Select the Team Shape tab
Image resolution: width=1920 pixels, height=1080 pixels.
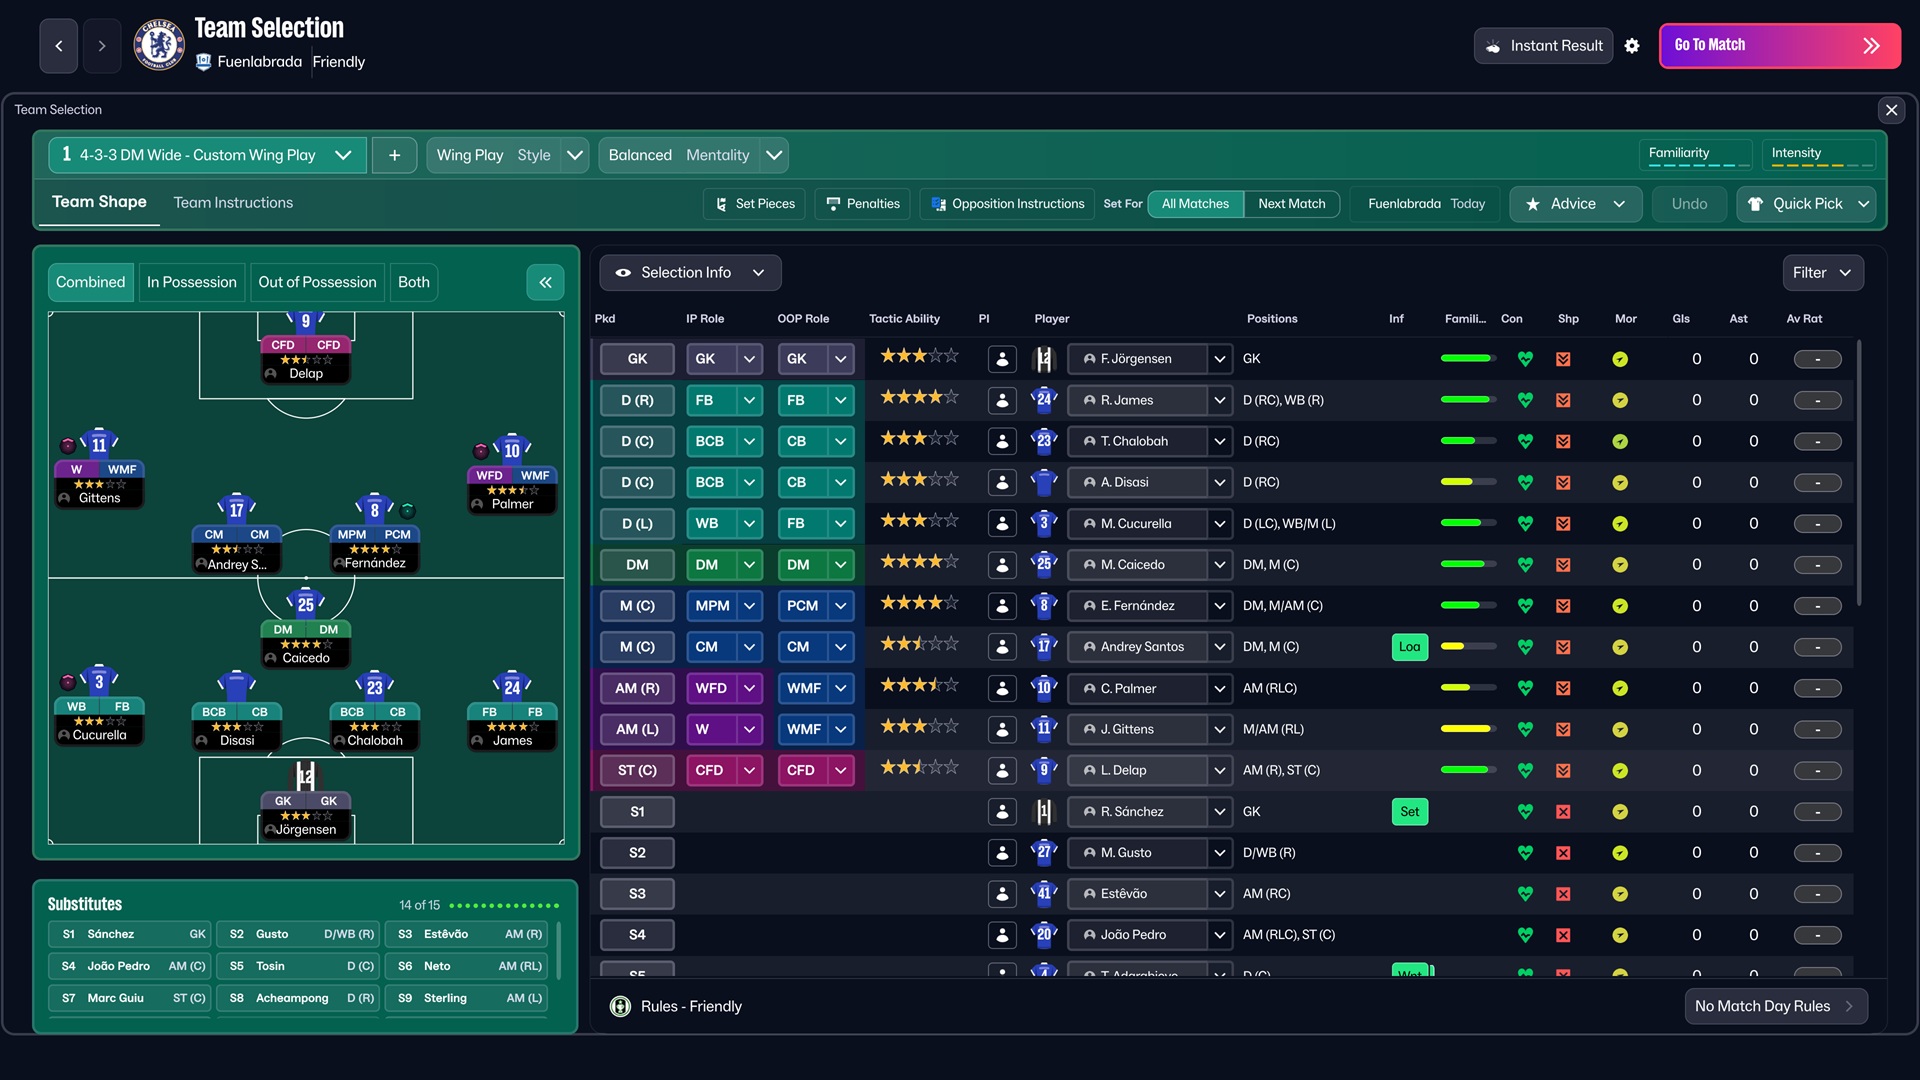tap(99, 201)
